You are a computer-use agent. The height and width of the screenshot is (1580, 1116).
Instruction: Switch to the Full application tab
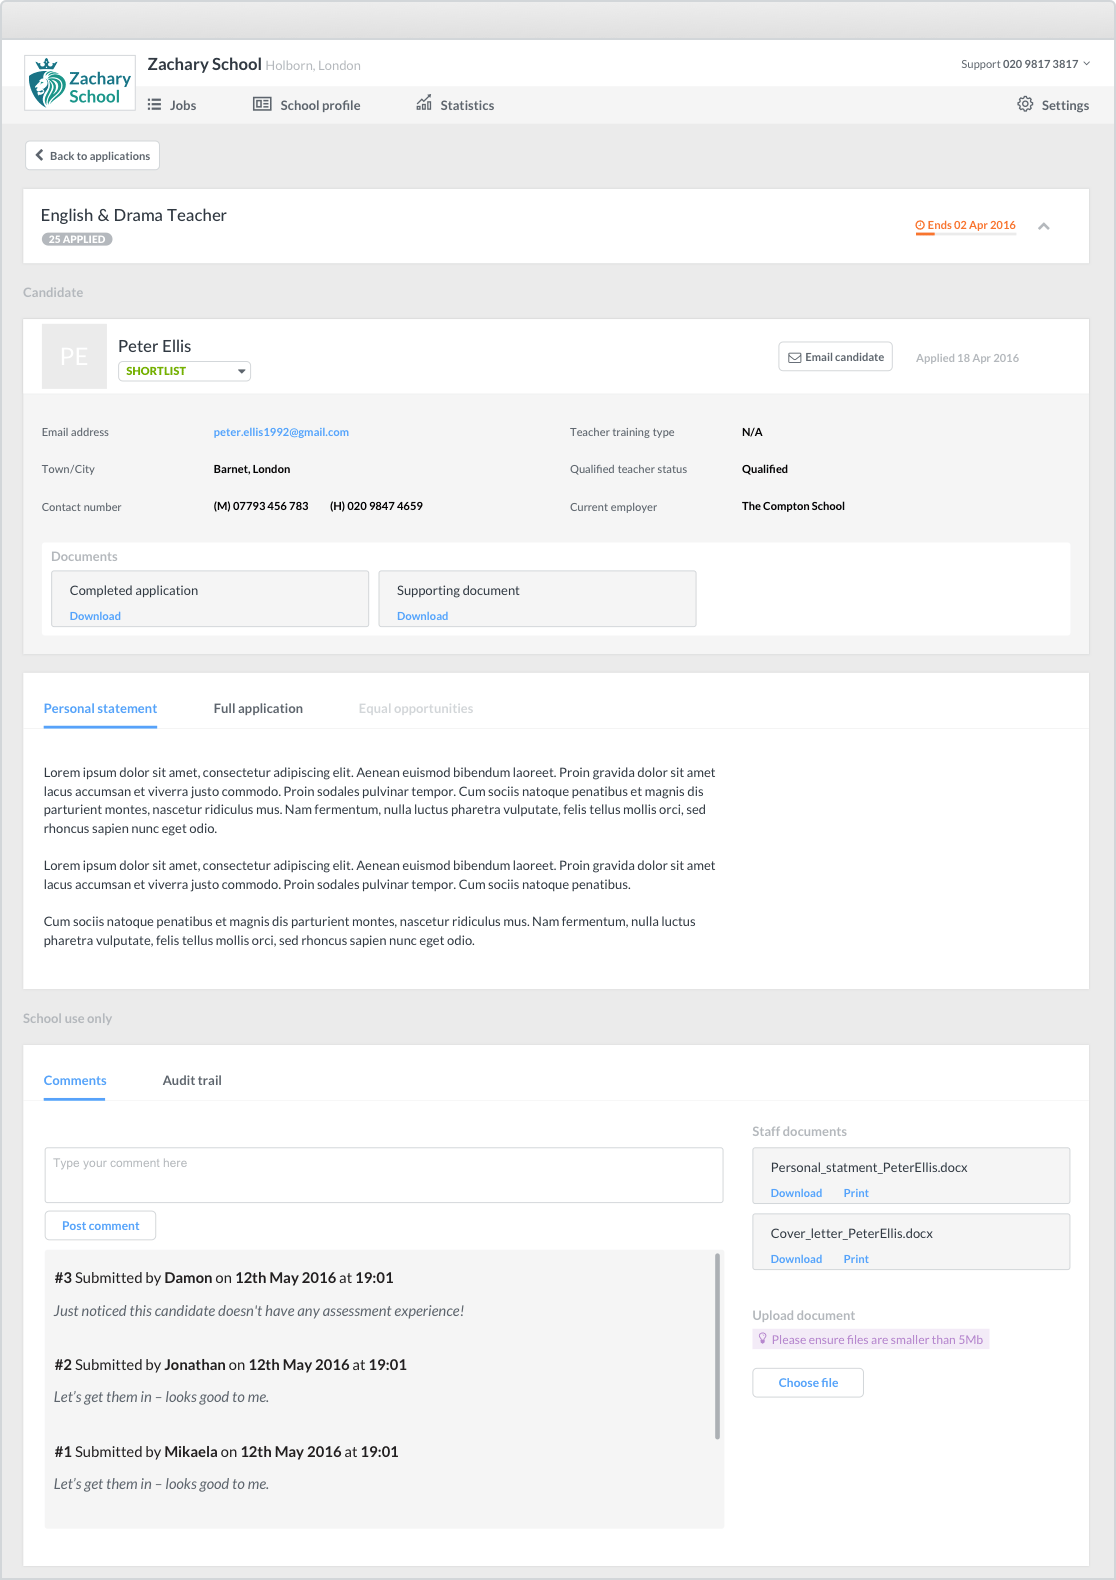[x=258, y=709]
